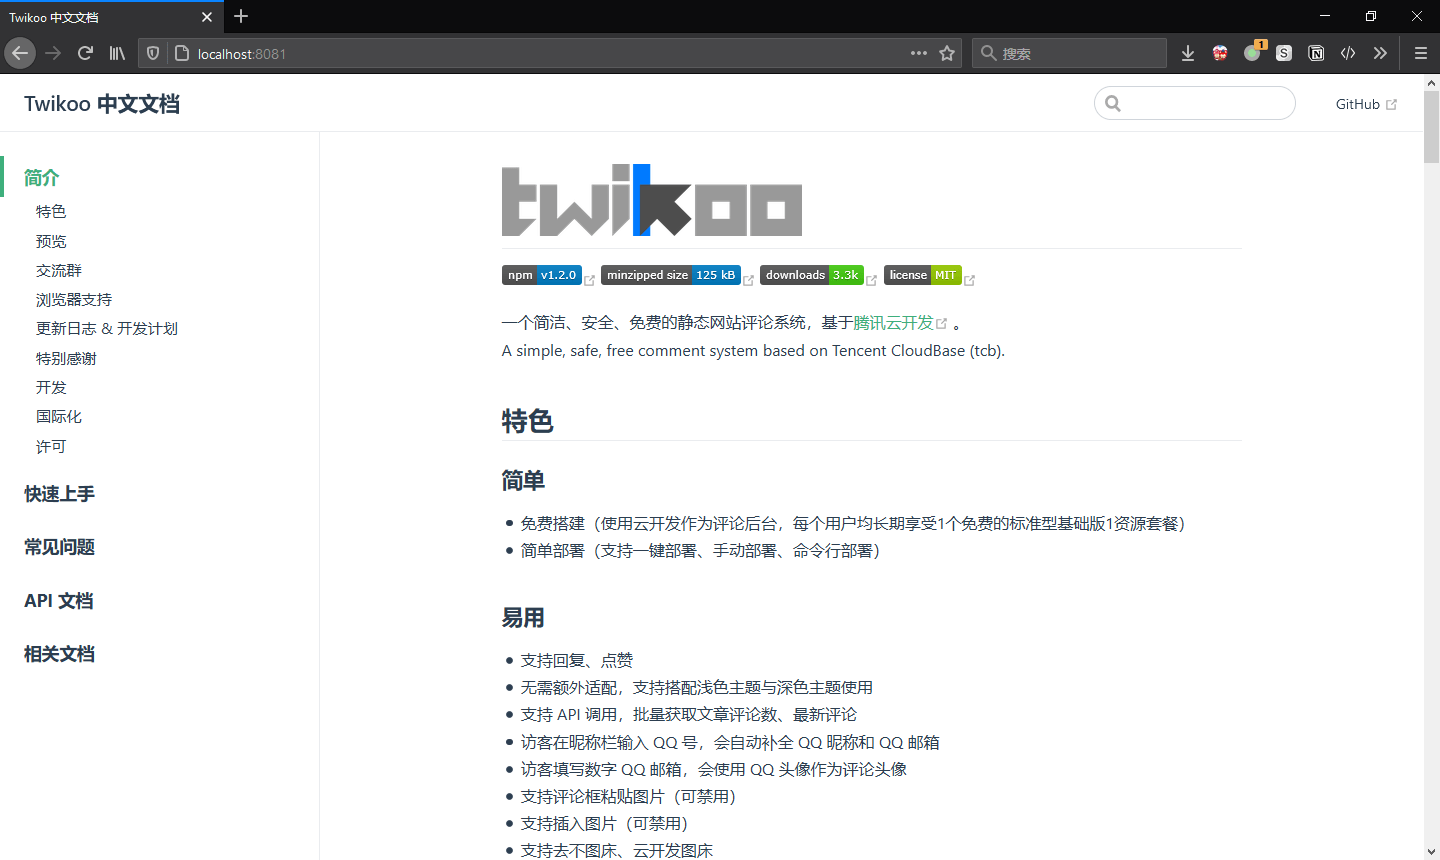Go to 交流群 in the sidebar

pos(59,271)
